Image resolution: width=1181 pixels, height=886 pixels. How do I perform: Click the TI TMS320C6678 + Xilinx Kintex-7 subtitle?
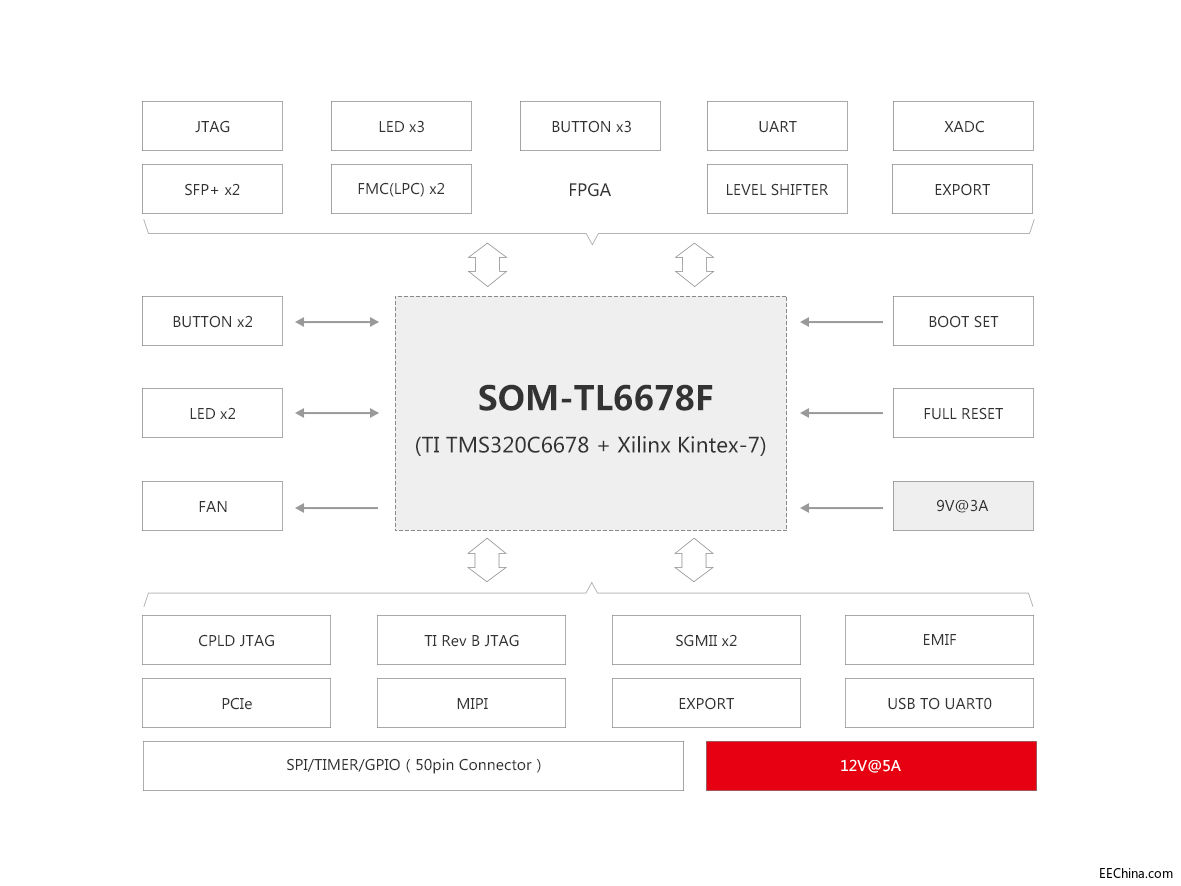coord(590,445)
